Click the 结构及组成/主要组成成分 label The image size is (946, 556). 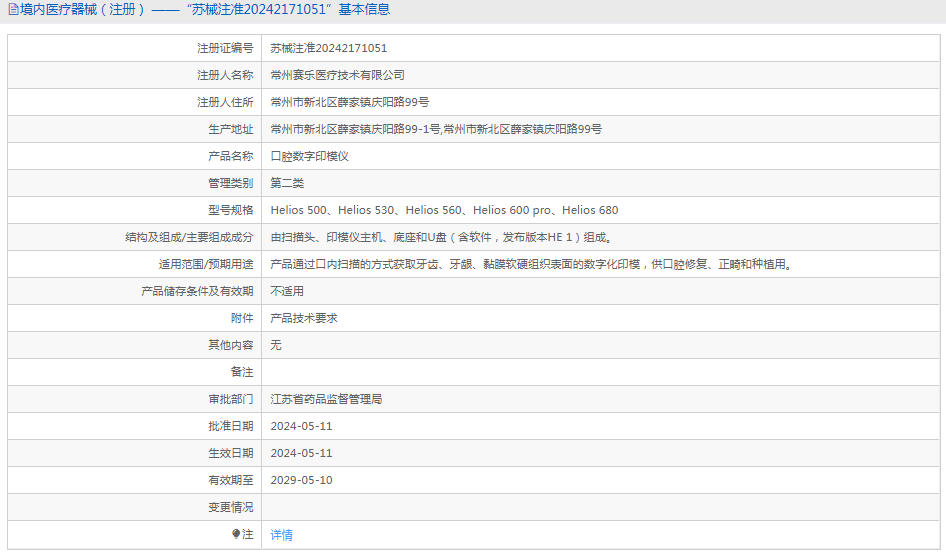189,238
